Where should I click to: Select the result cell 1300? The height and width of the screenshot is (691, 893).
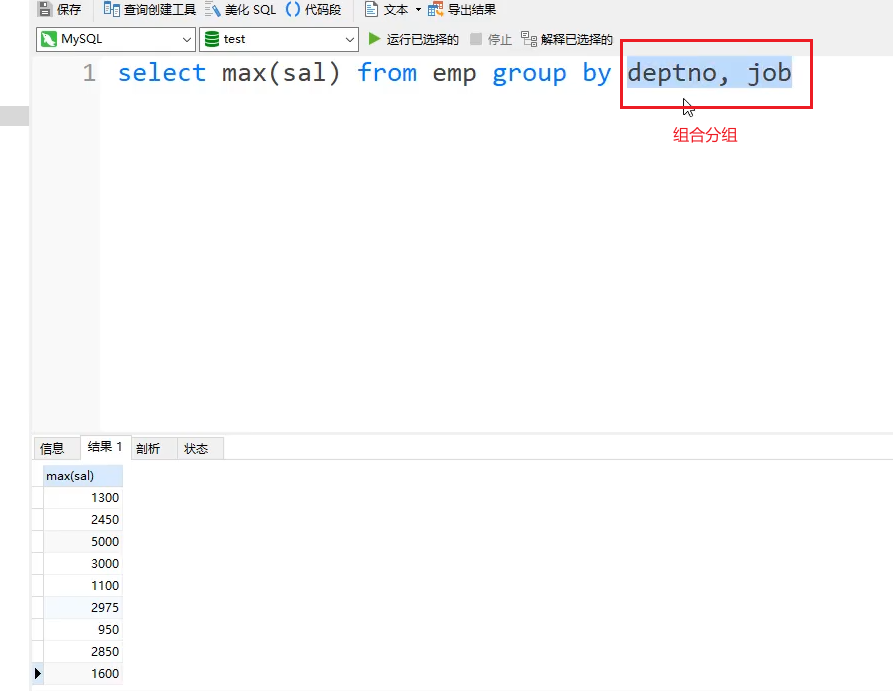[x=83, y=497]
